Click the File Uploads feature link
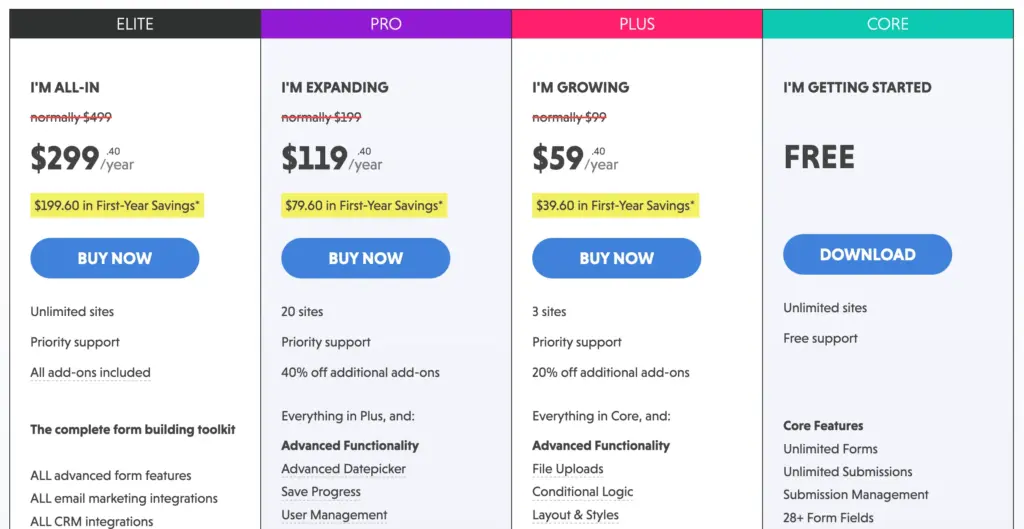The width and height of the screenshot is (1024, 529). click(568, 469)
